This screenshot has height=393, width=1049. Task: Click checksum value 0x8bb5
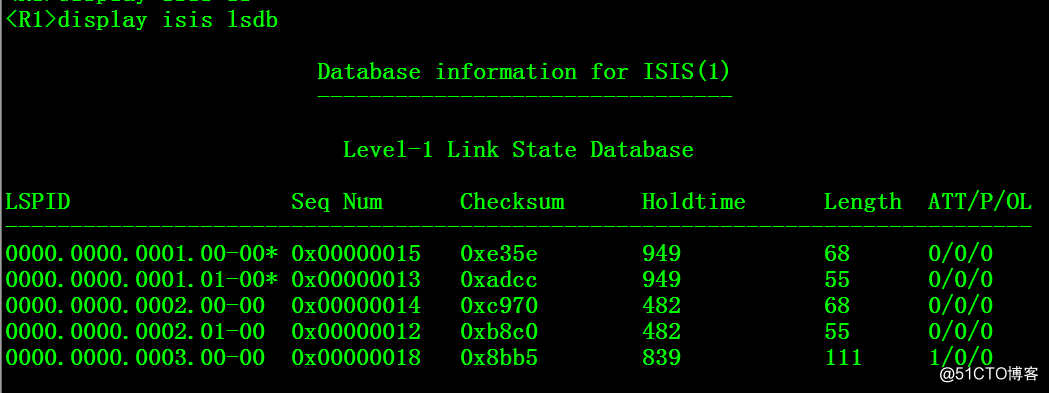[x=499, y=358]
